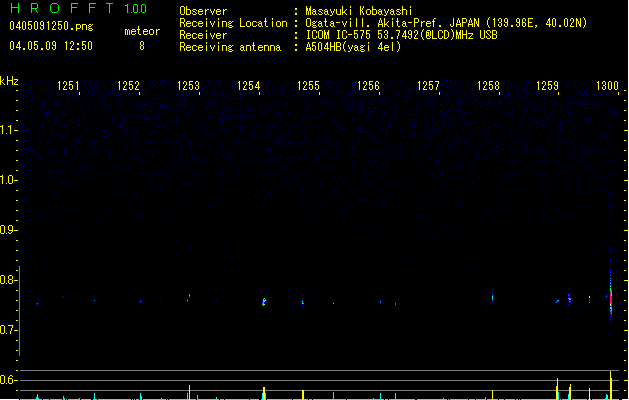Click the version number 1.00
This screenshot has height=400, width=629.
tap(135, 9)
